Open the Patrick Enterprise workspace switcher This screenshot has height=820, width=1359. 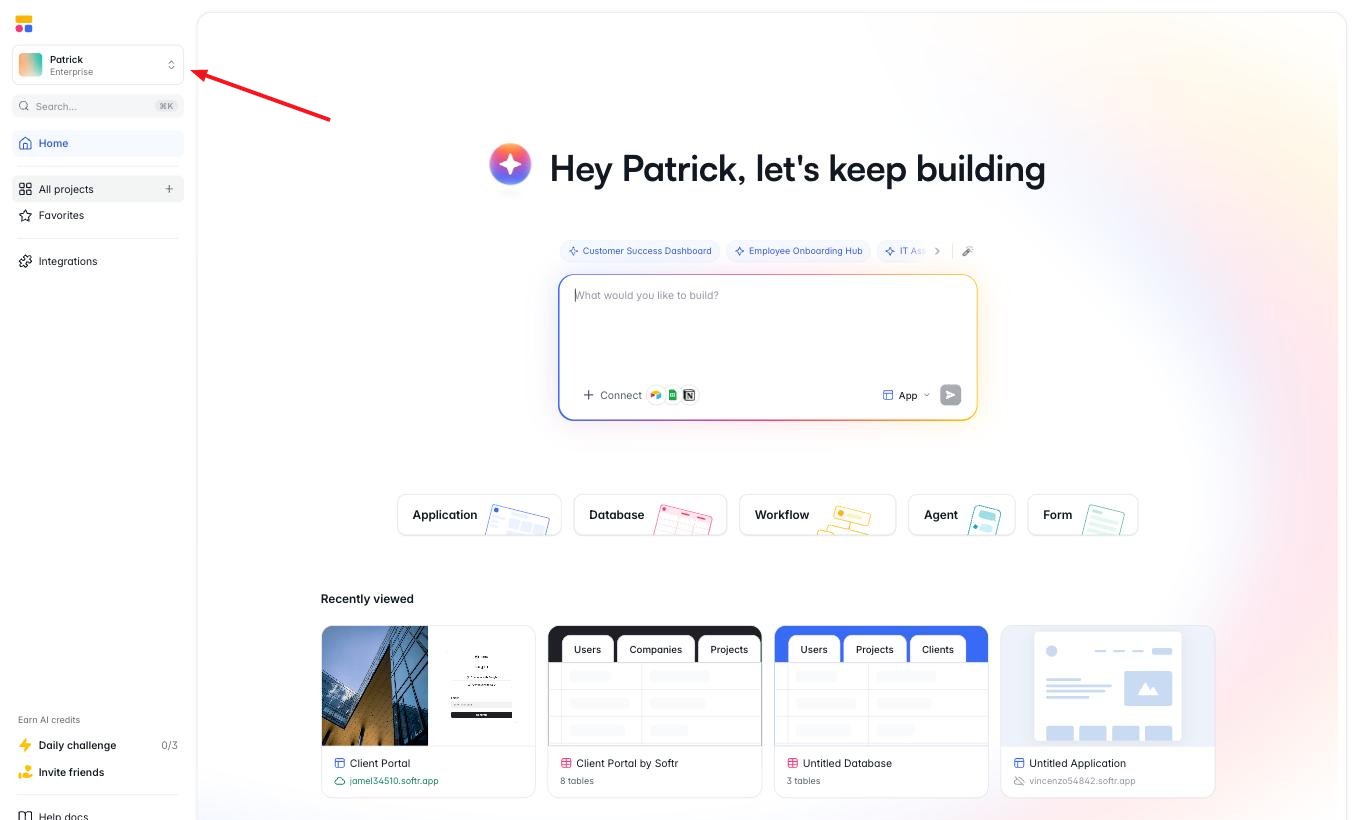click(x=98, y=65)
